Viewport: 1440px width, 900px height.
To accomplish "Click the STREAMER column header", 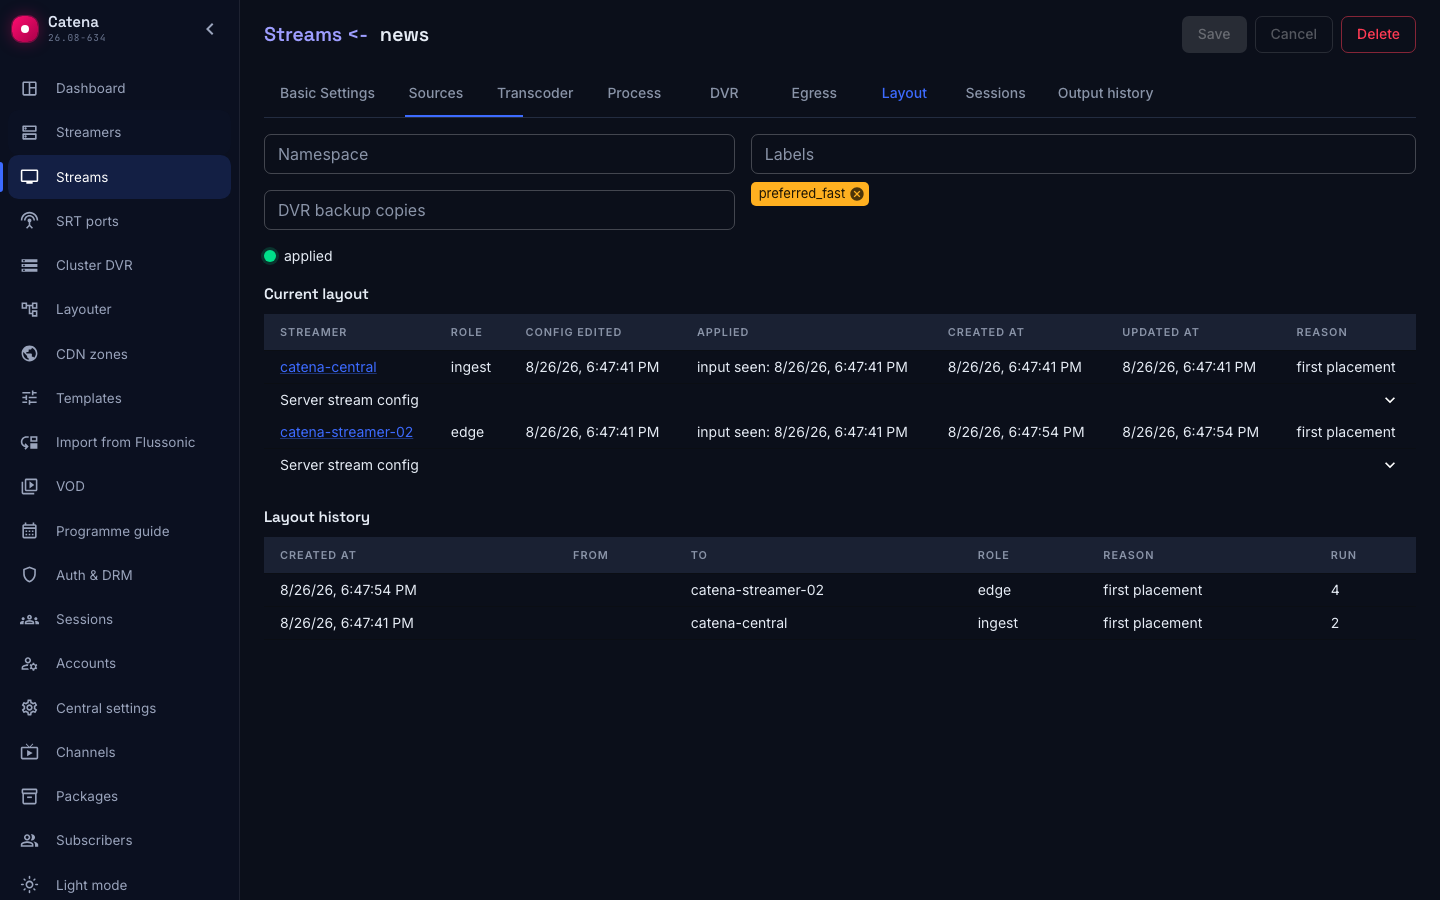I will [313, 332].
